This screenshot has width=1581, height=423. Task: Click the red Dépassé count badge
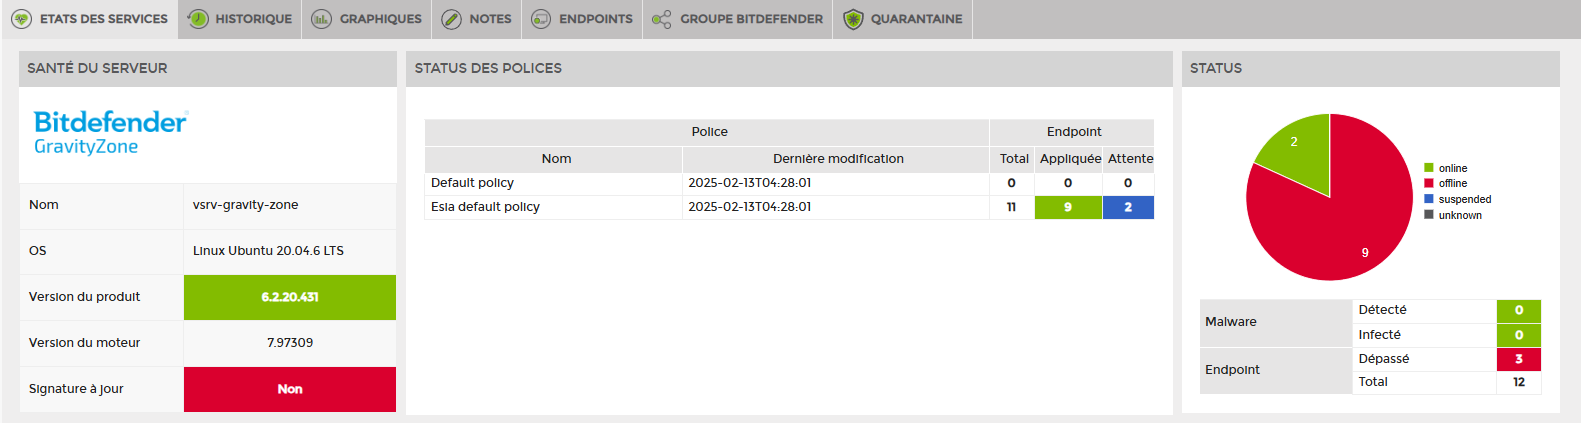pos(1518,359)
